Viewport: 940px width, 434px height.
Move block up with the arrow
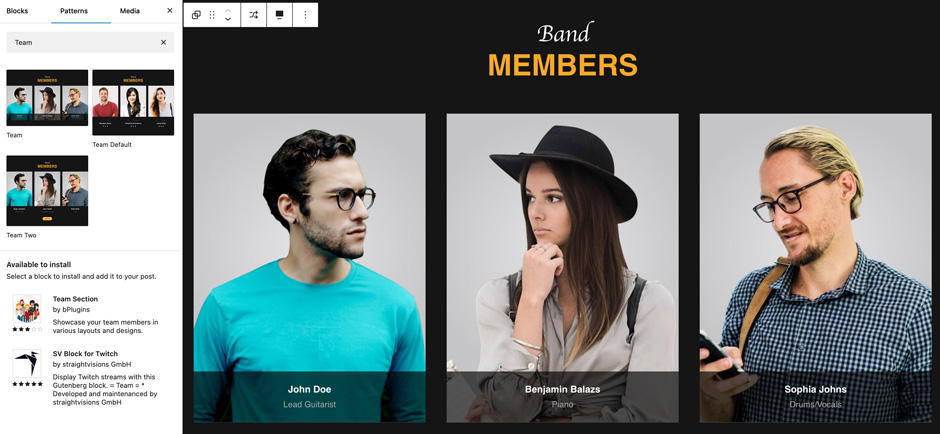pyautogui.click(x=228, y=11)
